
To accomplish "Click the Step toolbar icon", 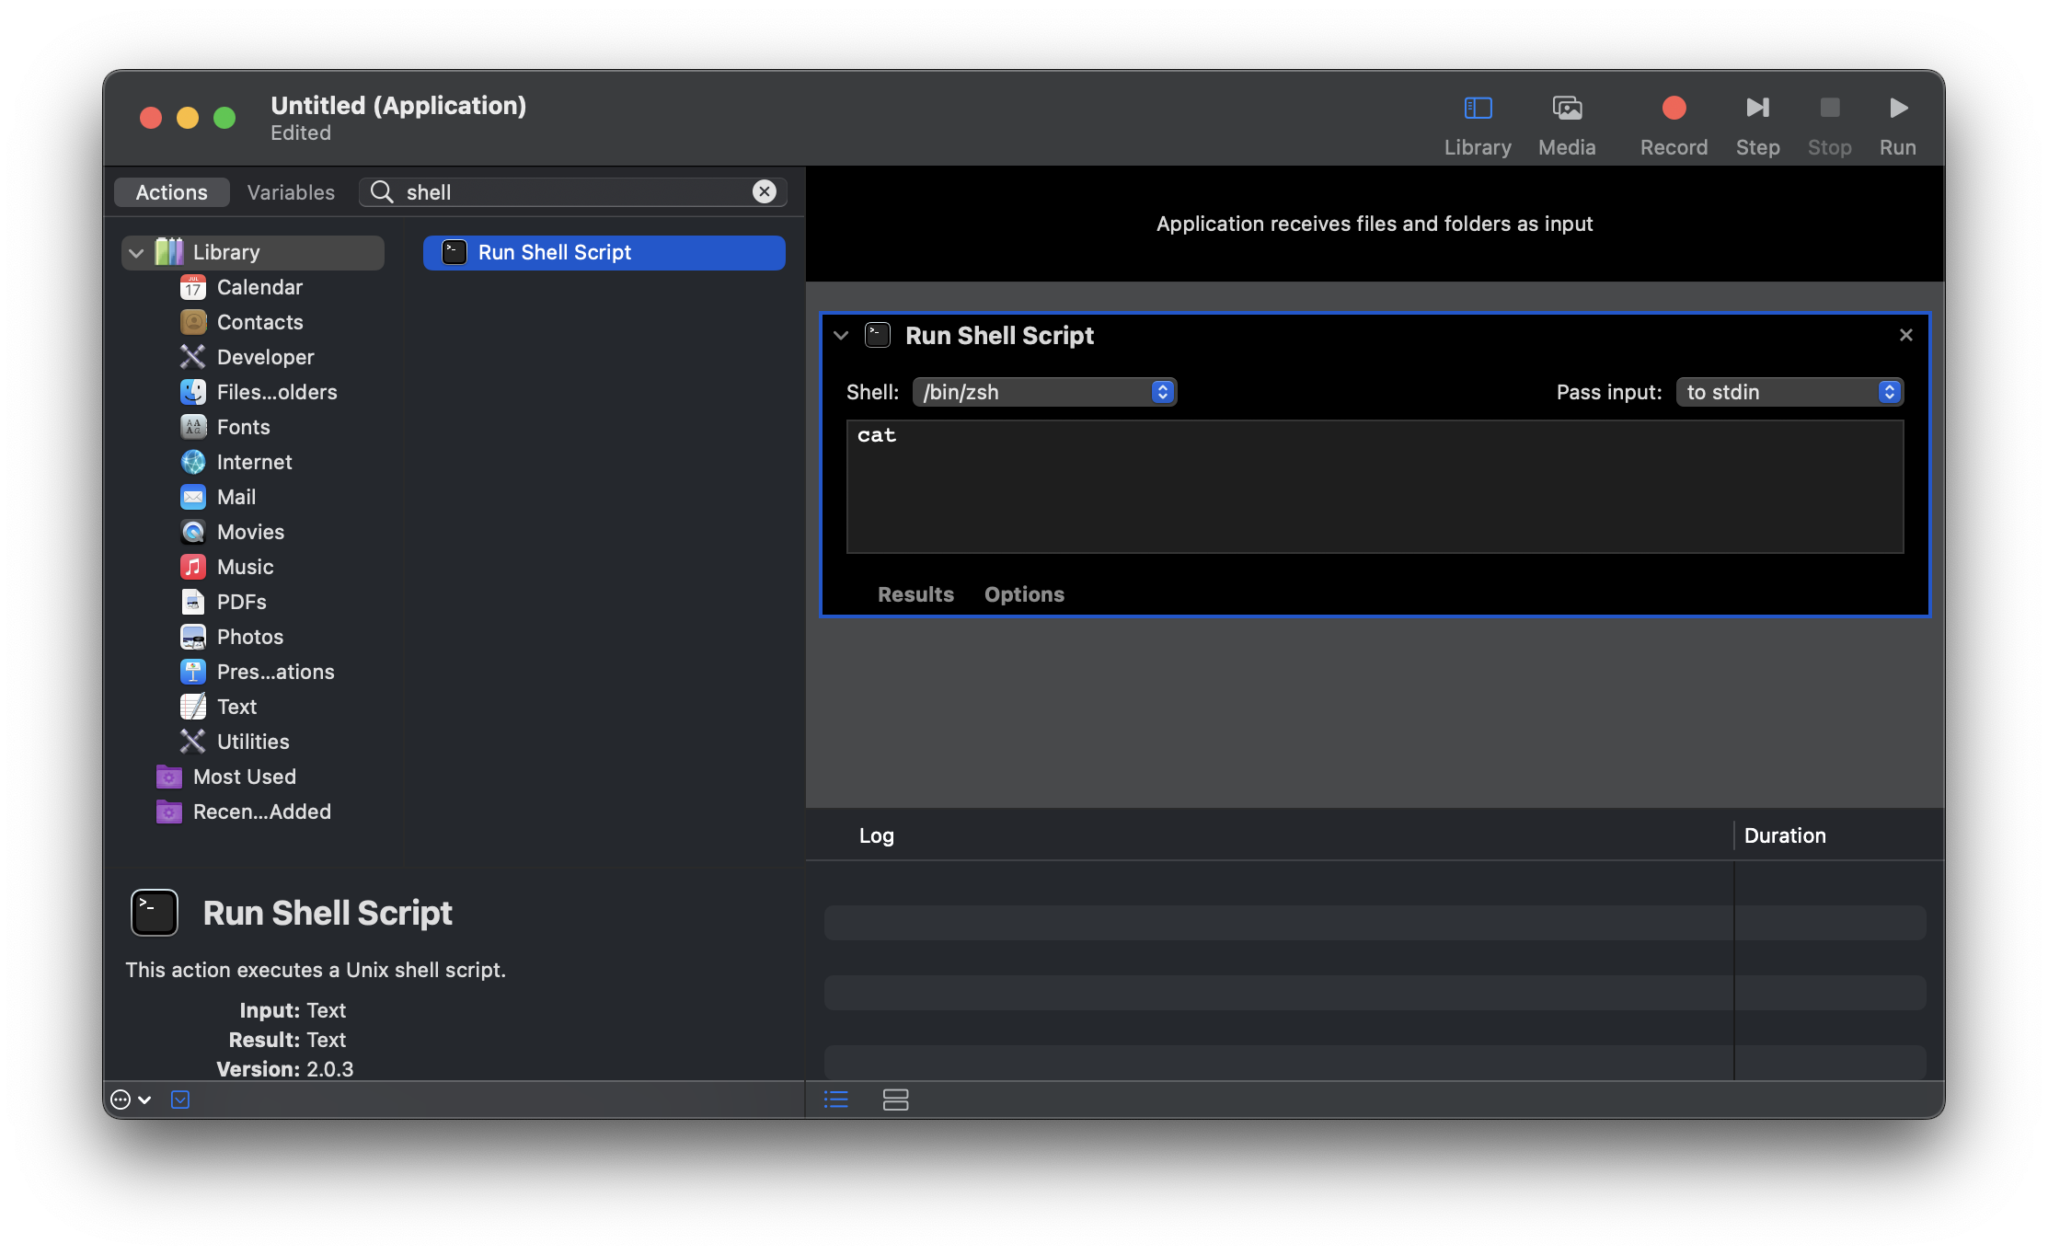I will tap(1757, 108).
